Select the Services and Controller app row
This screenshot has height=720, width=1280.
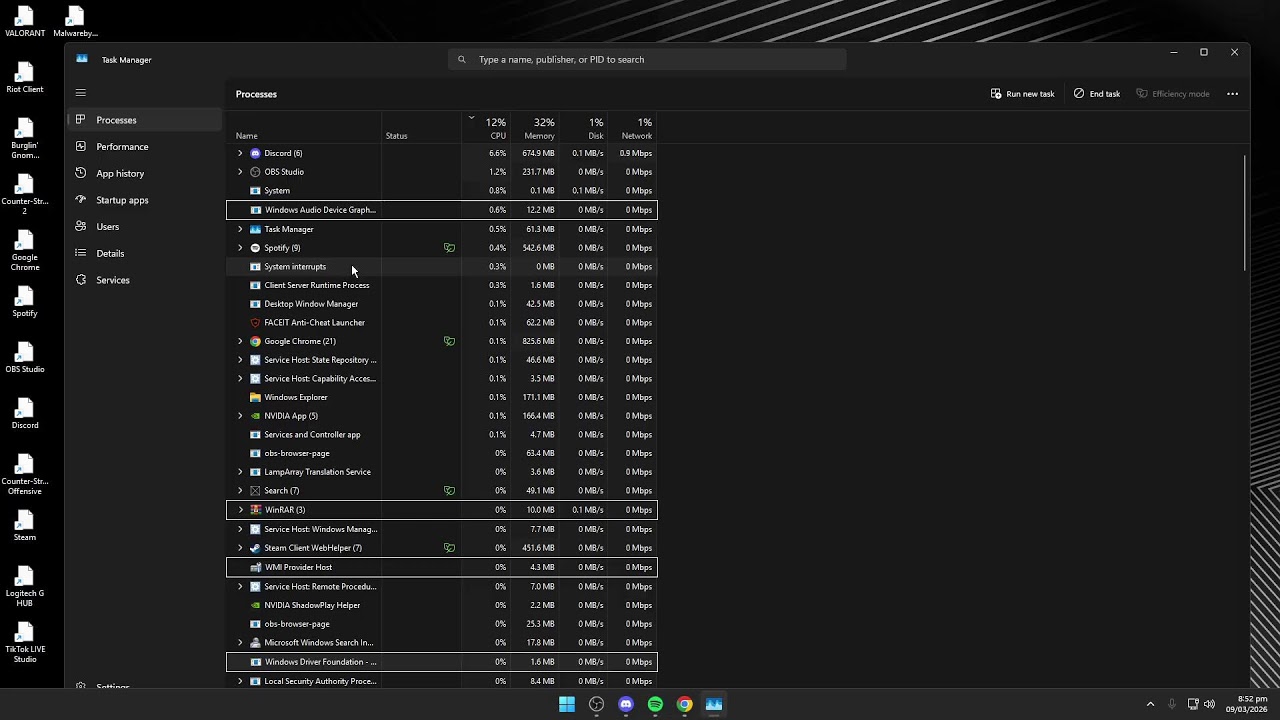point(441,435)
